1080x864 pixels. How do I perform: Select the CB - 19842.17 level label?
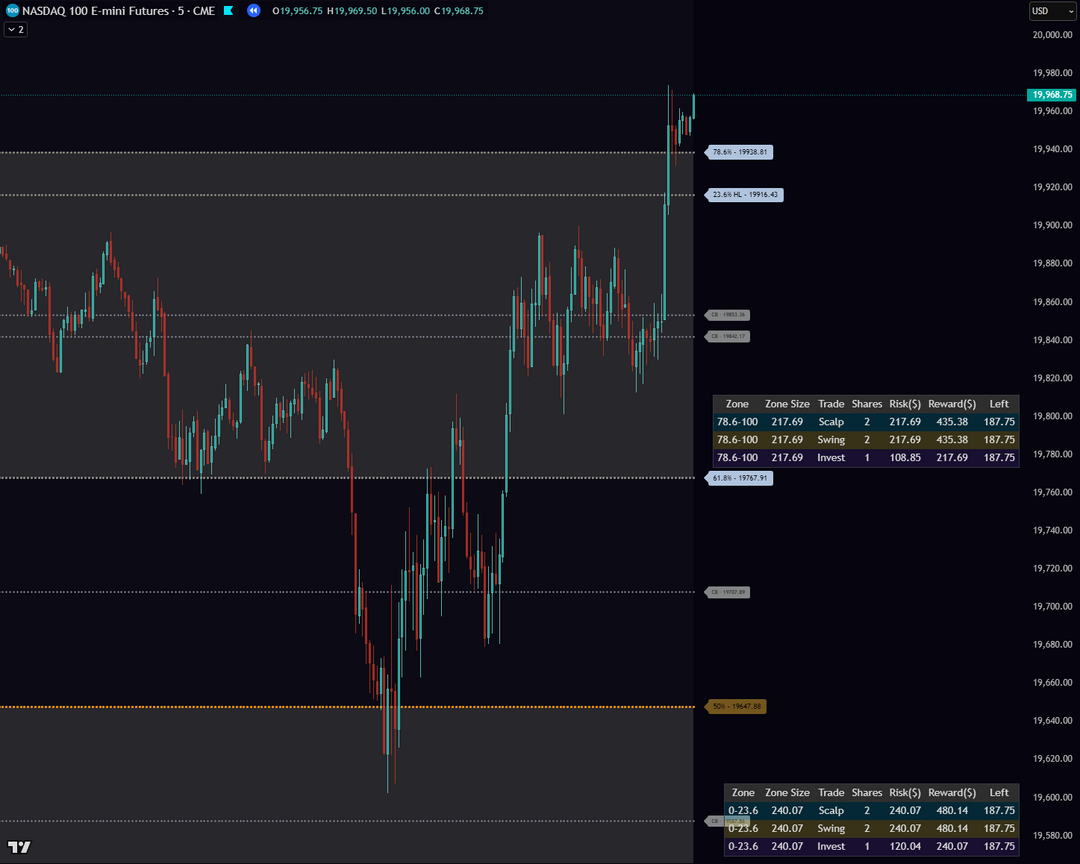click(x=727, y=336)
